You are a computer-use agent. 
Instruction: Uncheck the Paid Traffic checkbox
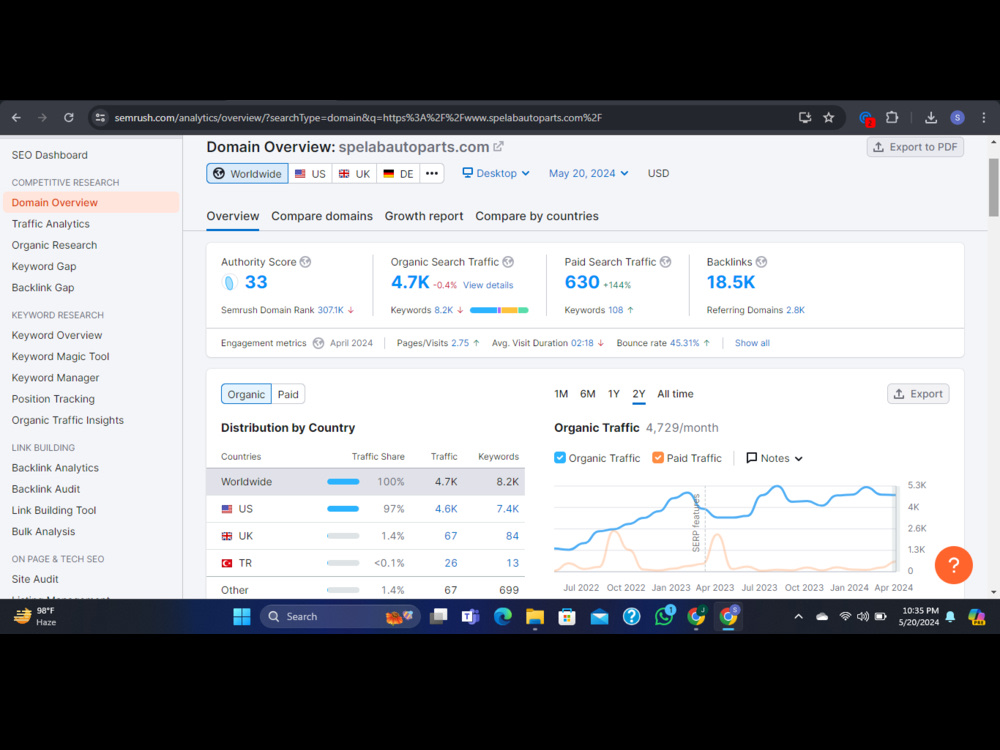pos(658,458)
